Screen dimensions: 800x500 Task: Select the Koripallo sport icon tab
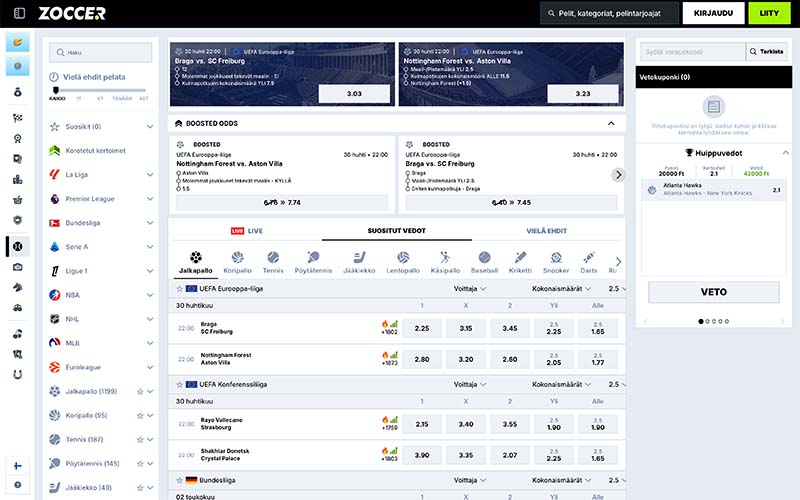[x=238, y=263]
